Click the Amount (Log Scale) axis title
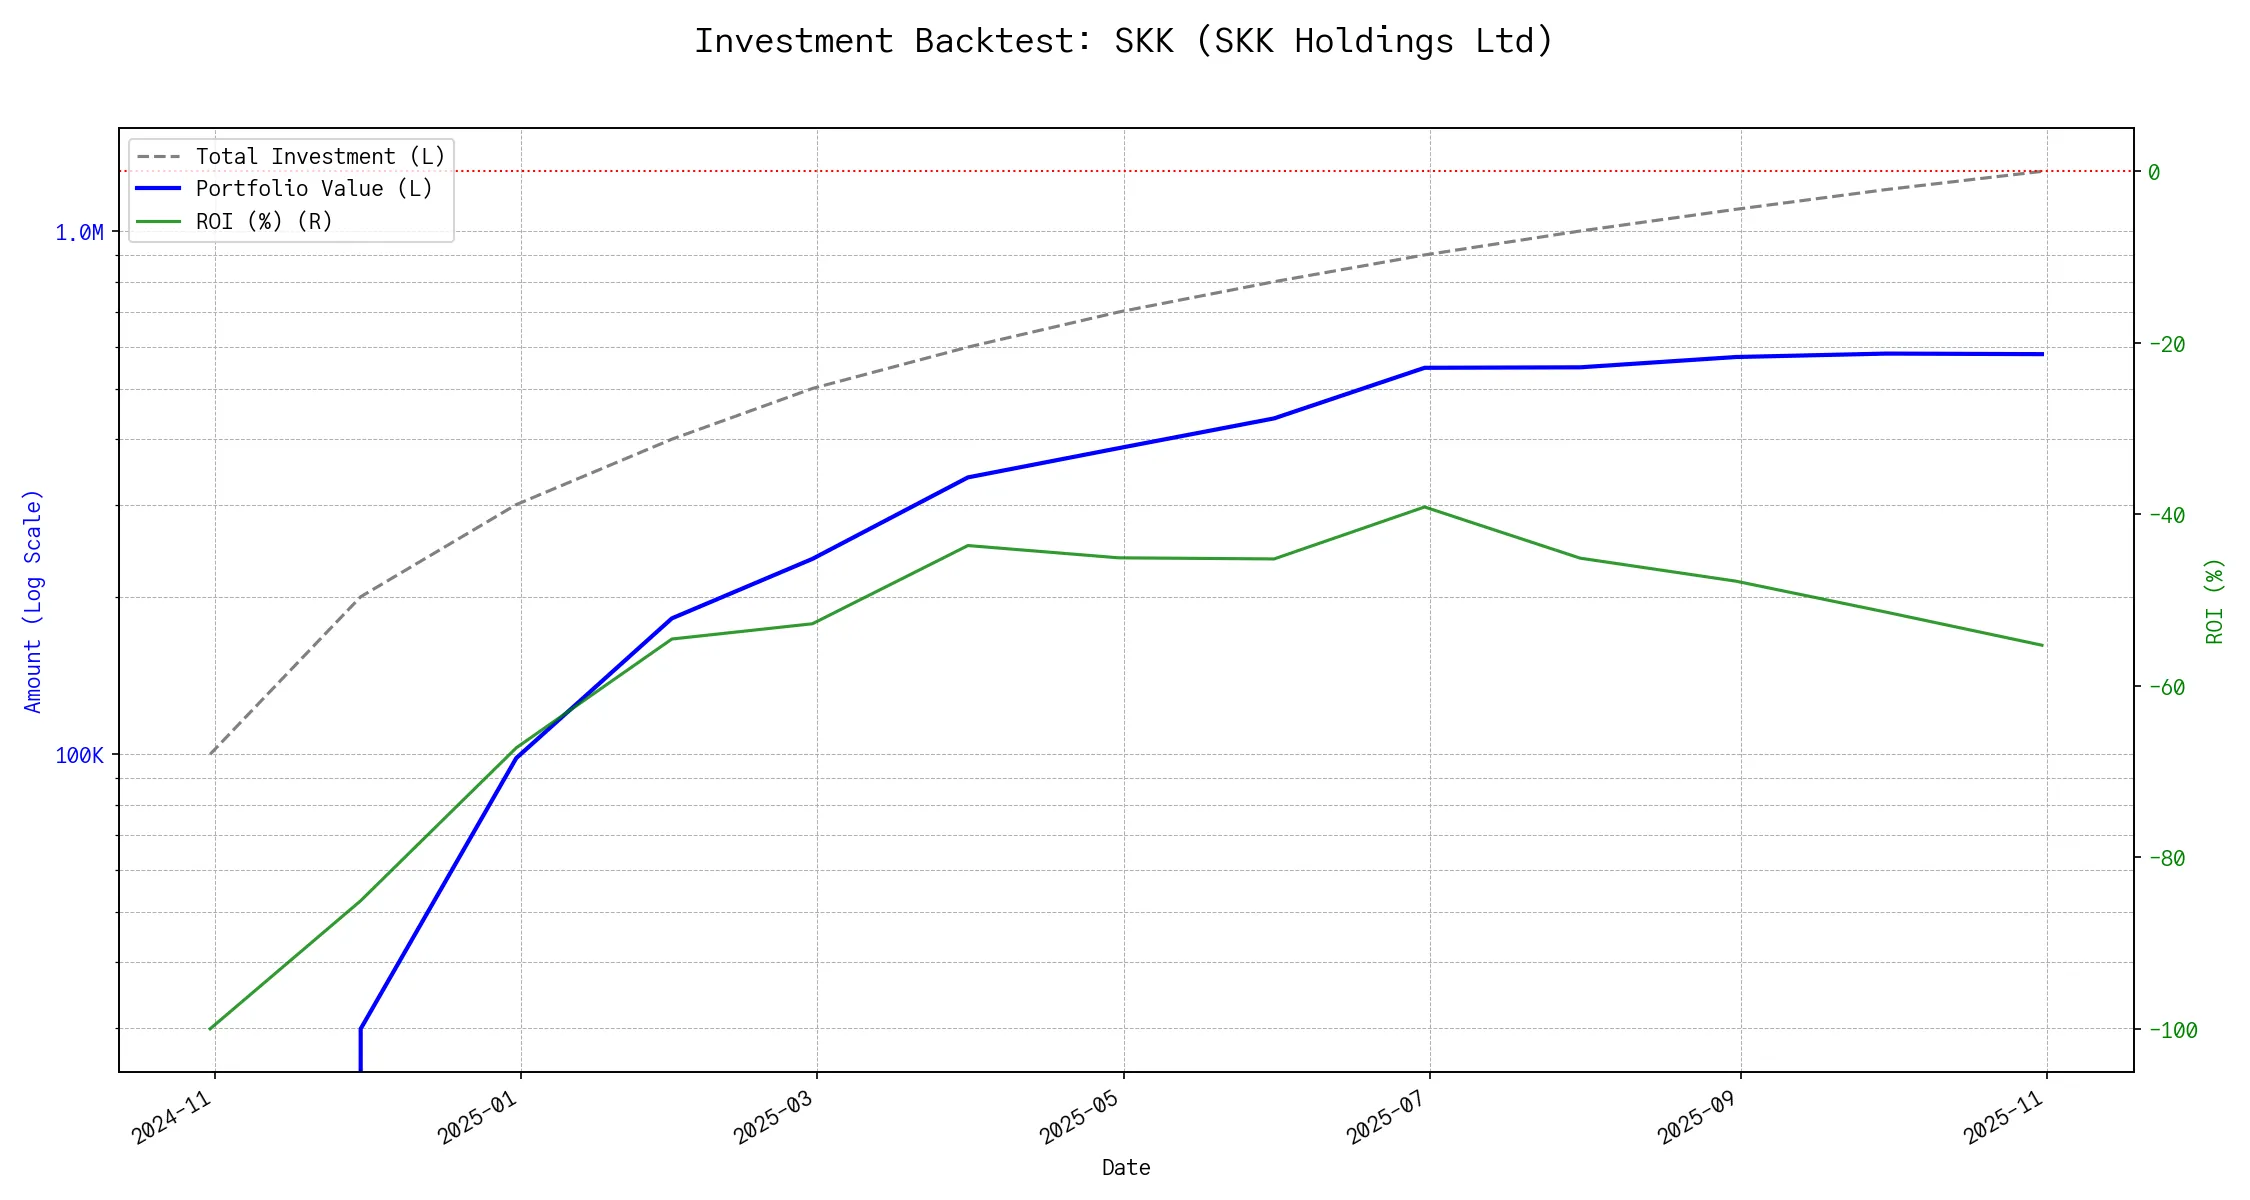2250x1200 pixels. coord(33,601)
